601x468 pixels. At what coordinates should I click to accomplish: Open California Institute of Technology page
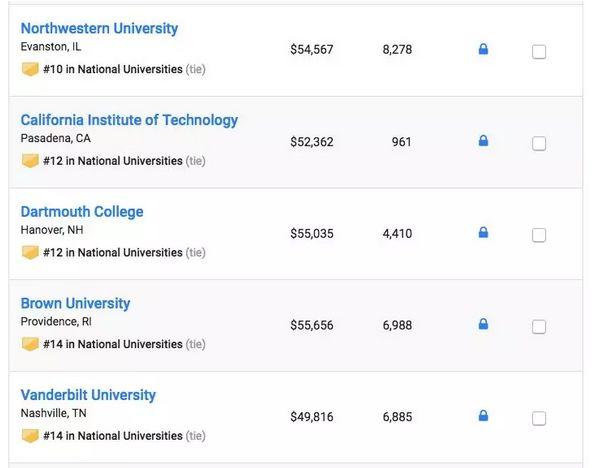pos(129,120)
